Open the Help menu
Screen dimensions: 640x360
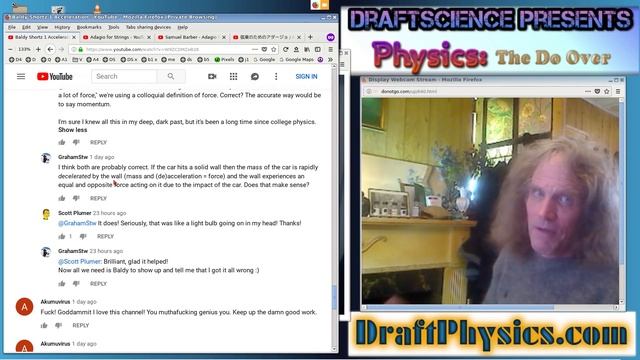point(182,27)
